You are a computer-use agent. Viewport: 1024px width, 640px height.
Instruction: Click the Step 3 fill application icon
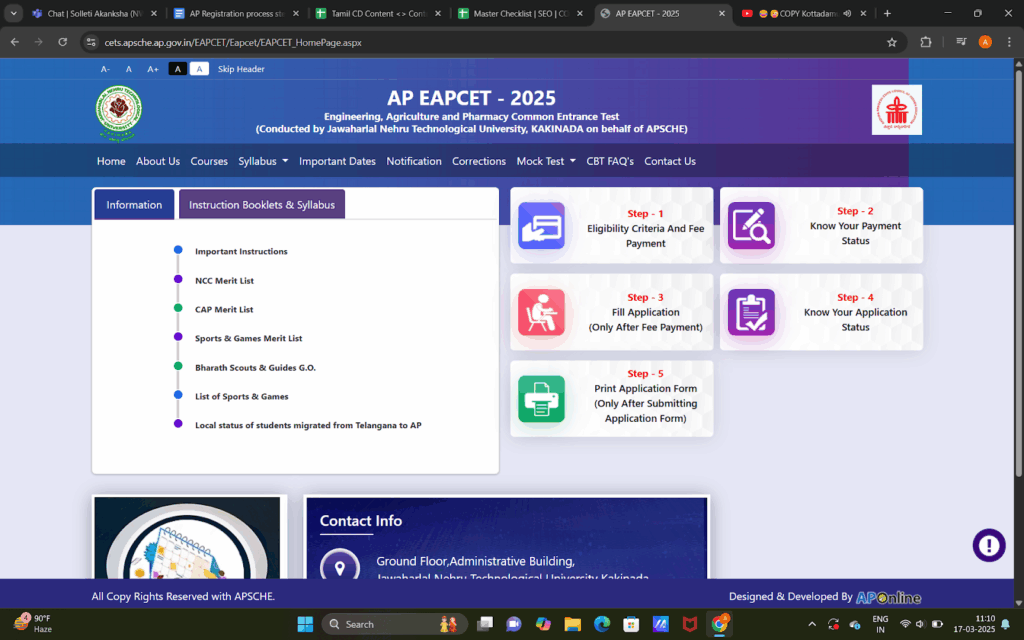tap(541, 312)
